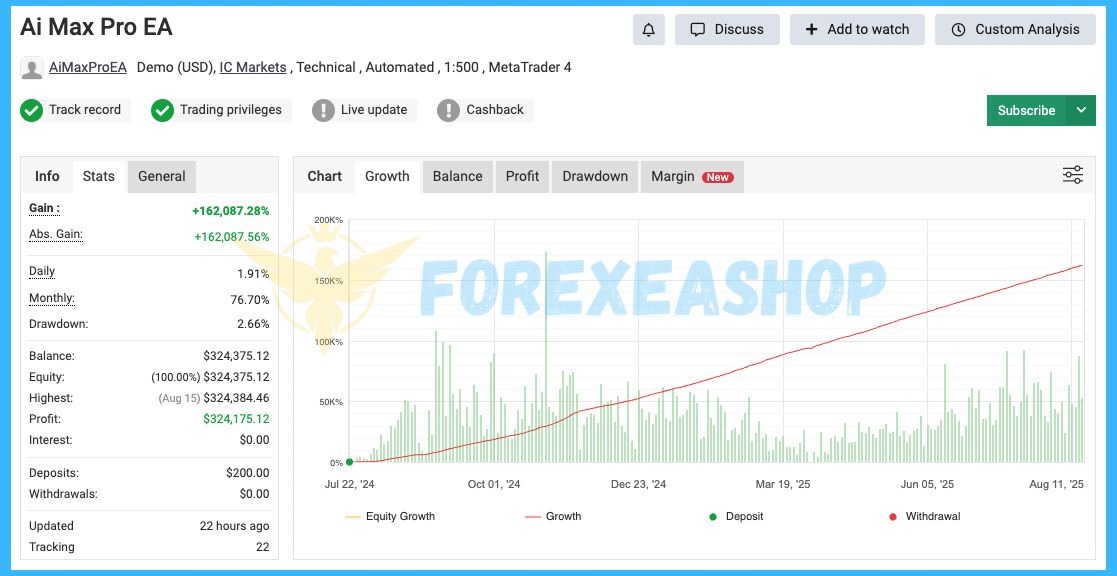1117x576 pixels.
Task: Toggle the Growth line legend item
Action: (553, 517)
